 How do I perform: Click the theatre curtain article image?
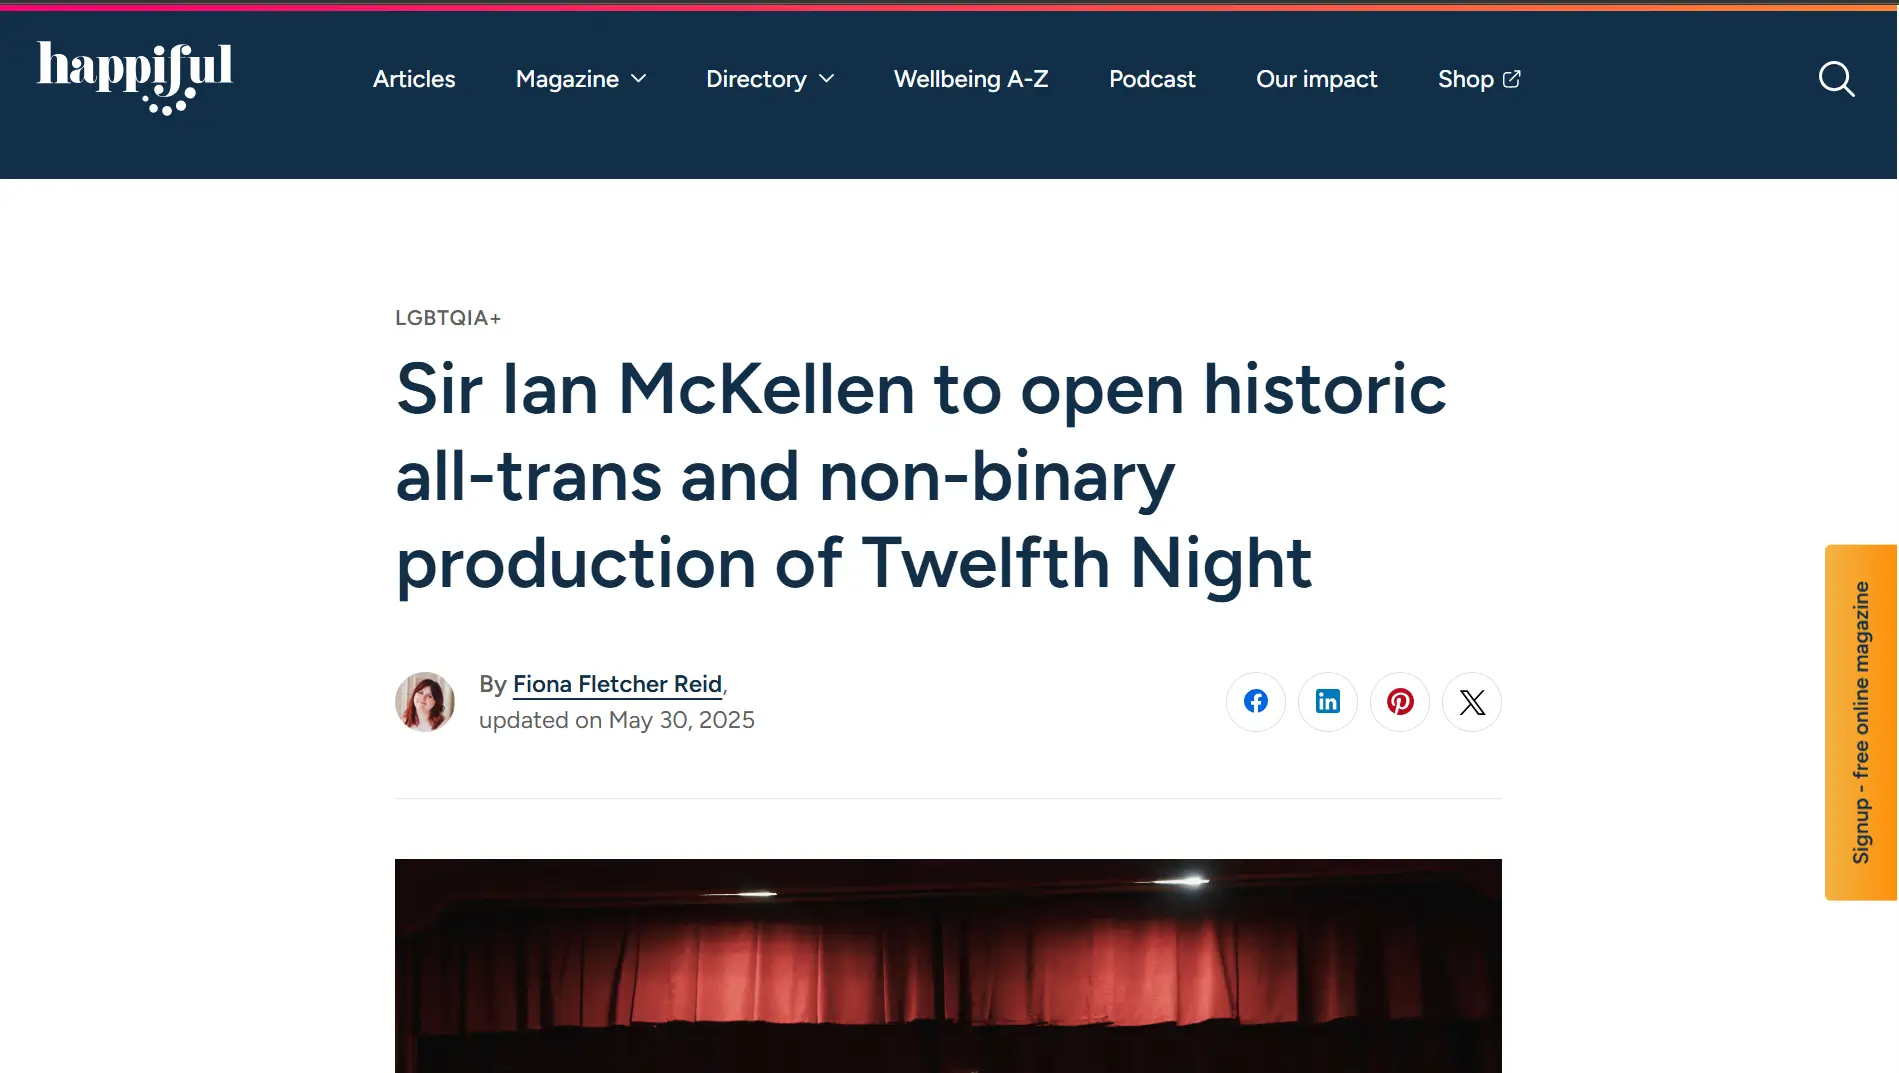pos(948,966)
